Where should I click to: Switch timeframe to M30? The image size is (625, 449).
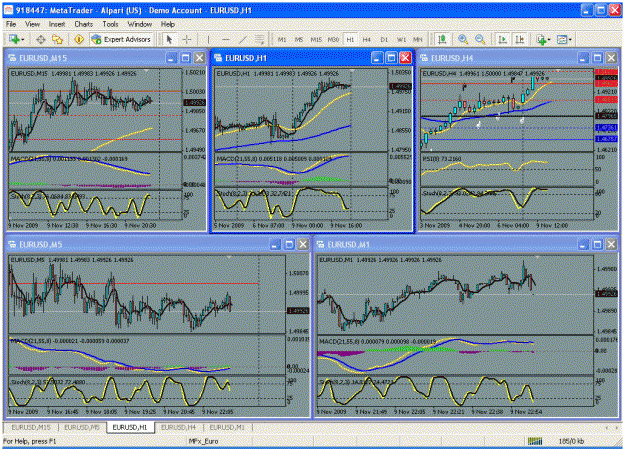(333, 39)
